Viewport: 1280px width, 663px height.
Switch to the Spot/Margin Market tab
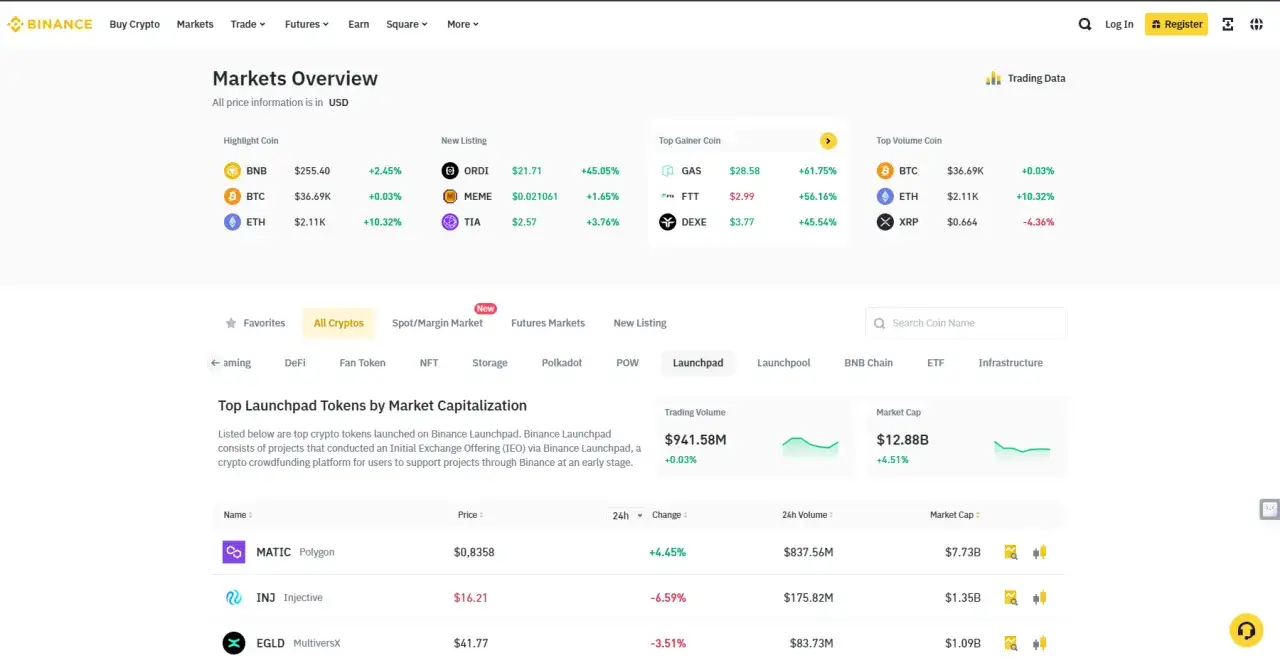[x=437, y=323]
